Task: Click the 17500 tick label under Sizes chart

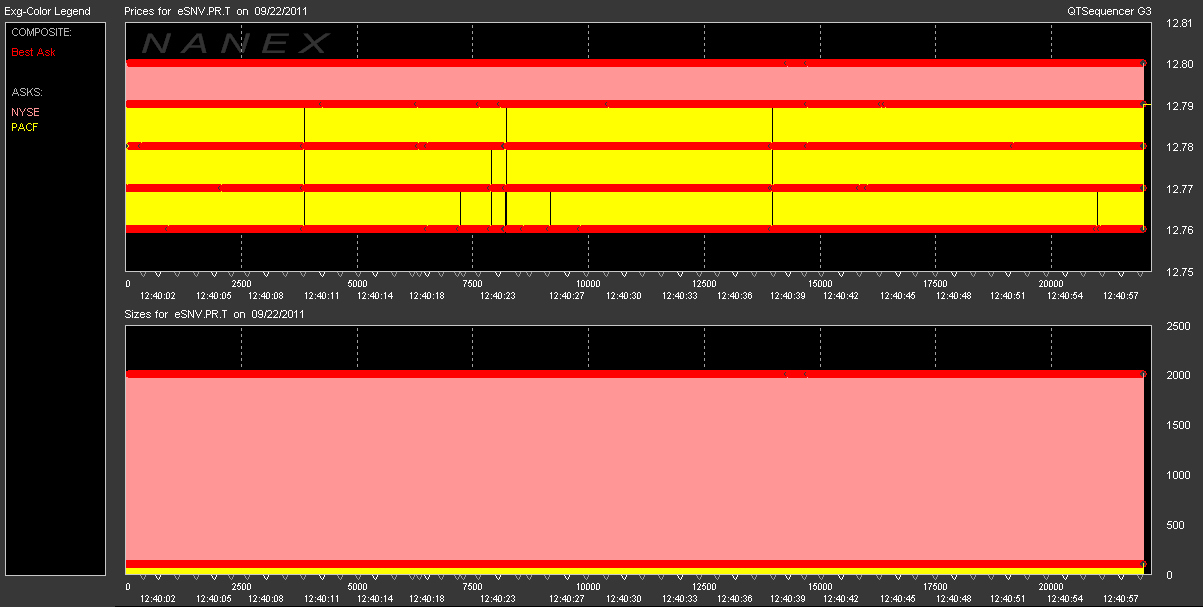Action: [x=935, y=587]
